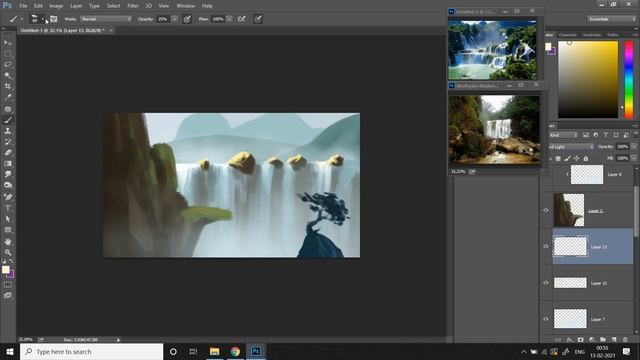Select the Quick Selection tool

click(8, 76)
